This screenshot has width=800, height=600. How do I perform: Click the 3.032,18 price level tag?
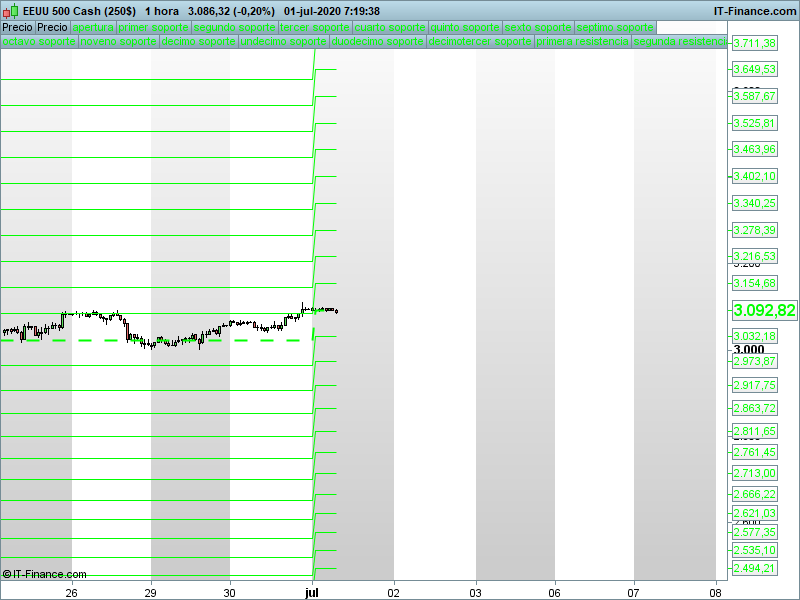pyautogui.click(x=755, y=336)
